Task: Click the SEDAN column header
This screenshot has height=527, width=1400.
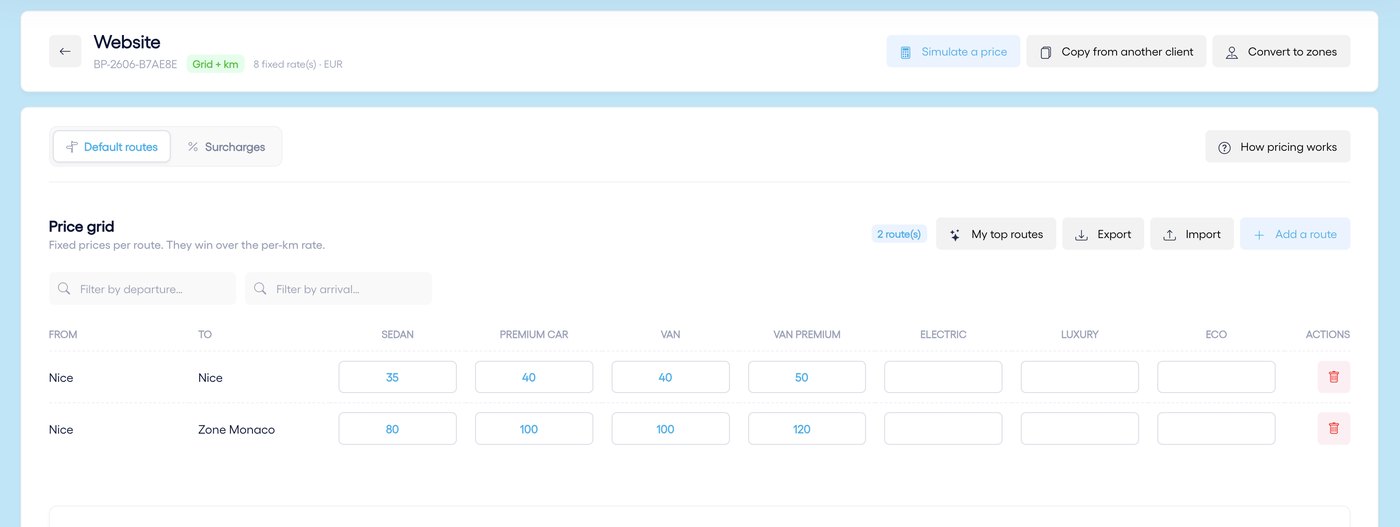Action: 397,334
